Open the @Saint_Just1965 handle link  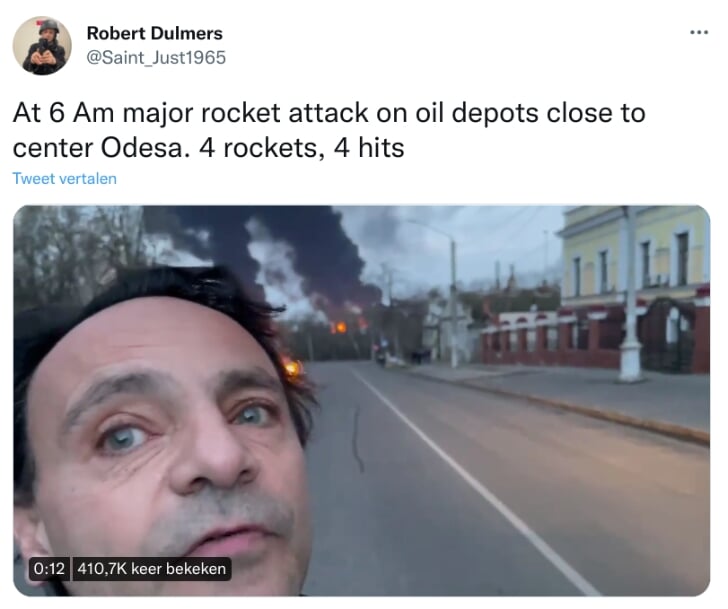click(x=156, y=58)
